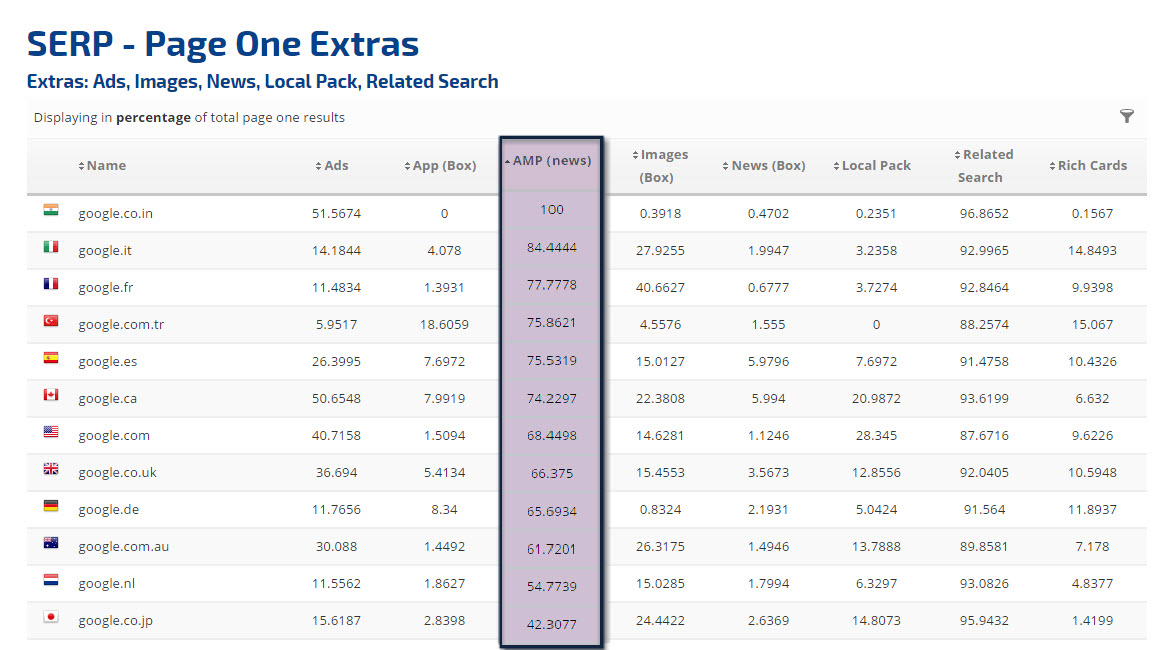Sort by Local Pack column header

point(871,166)
